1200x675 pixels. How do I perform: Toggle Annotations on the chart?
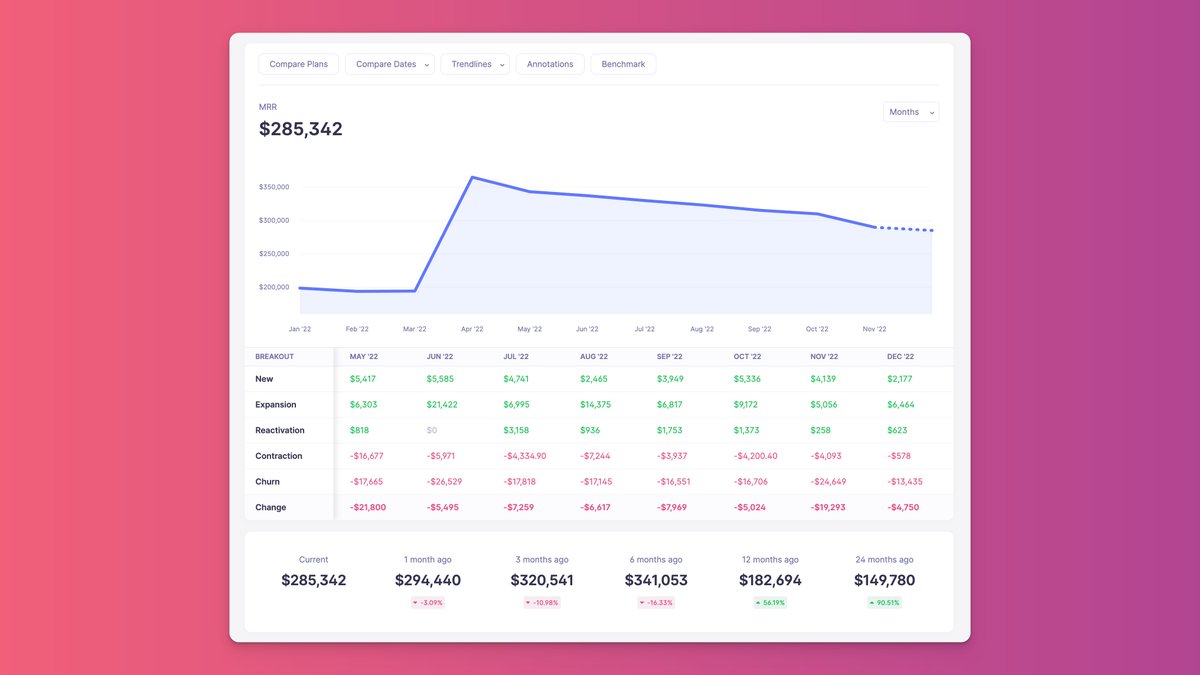550,64
